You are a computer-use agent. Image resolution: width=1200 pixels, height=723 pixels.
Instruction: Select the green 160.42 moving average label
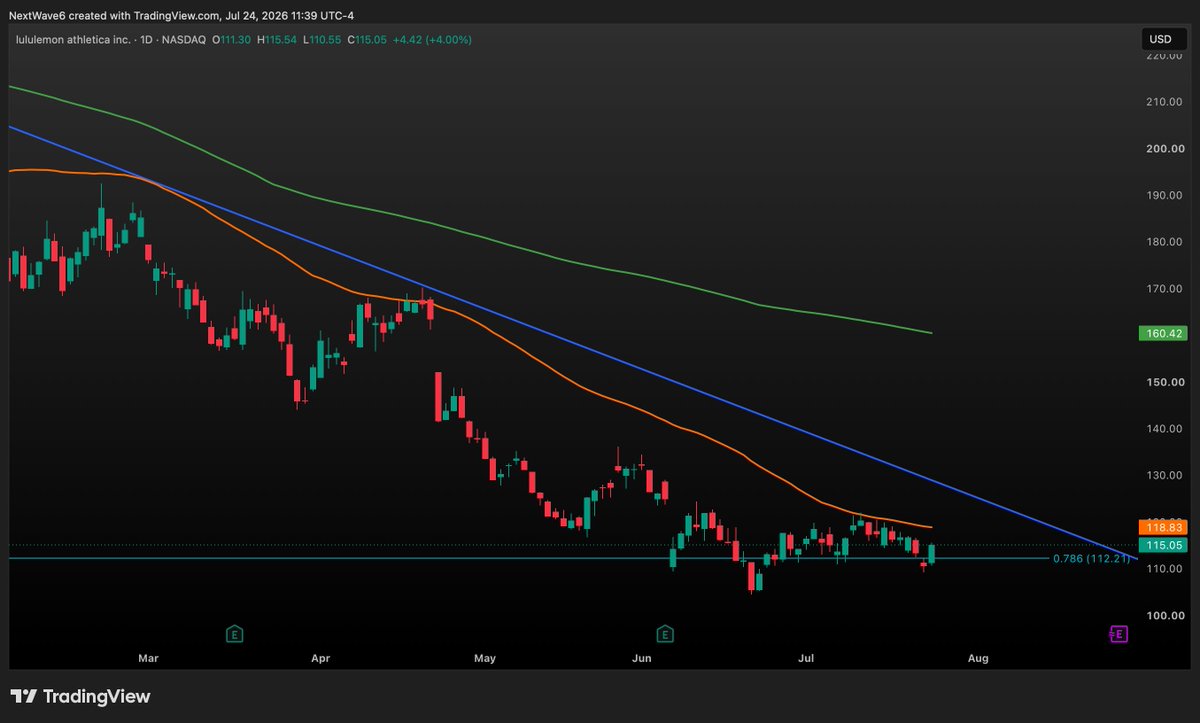click(1162, 333)
